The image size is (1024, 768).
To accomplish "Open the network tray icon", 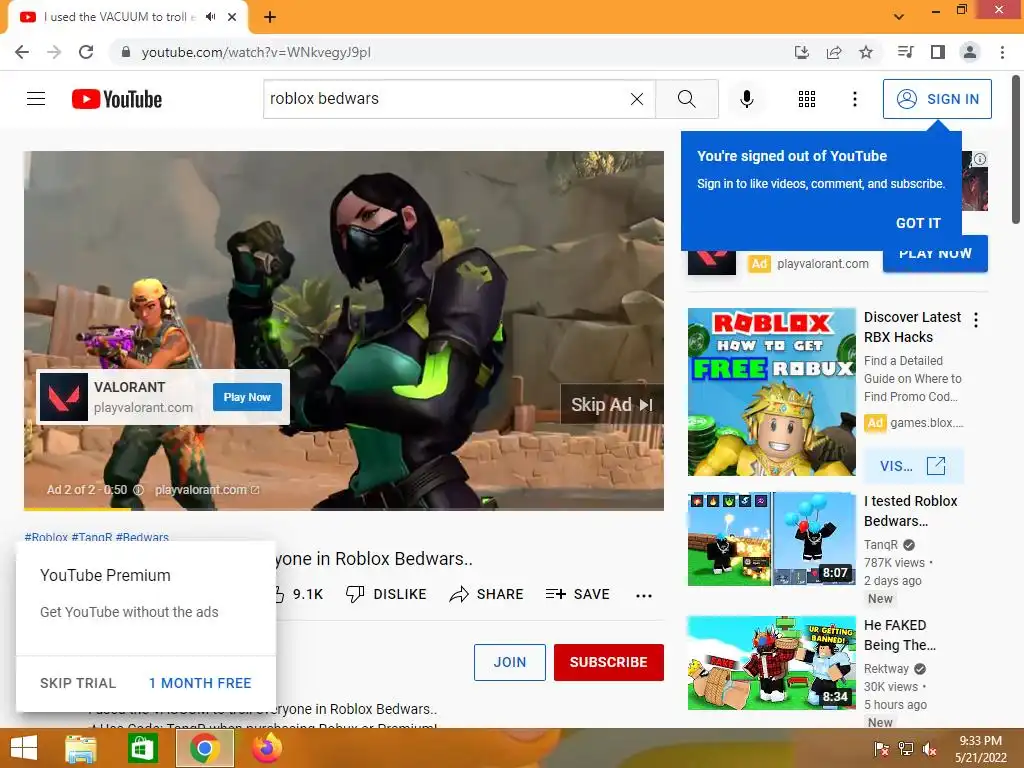I will (906, 749).
